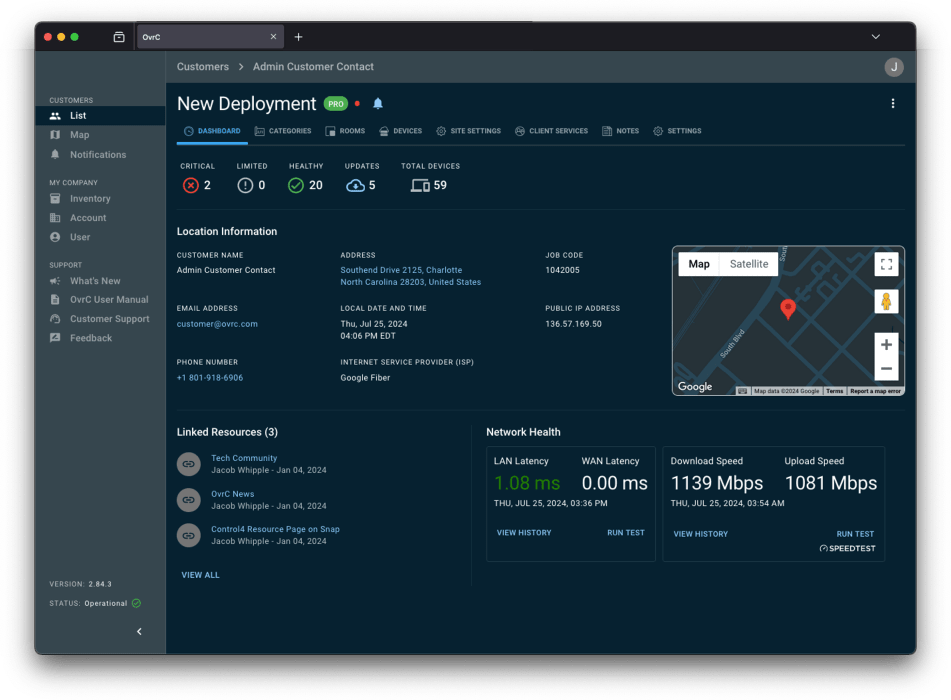Open the three-dot more options menu

coord(892,103)
